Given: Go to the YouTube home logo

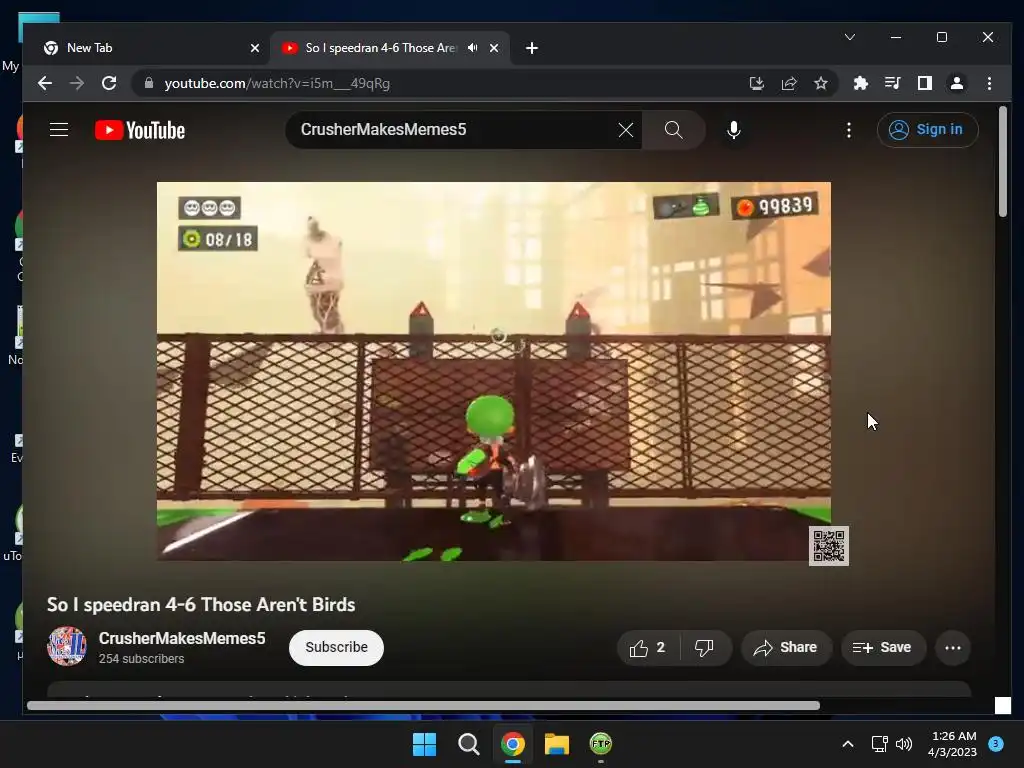Looking at the screenshot, I should pos(140,130).
